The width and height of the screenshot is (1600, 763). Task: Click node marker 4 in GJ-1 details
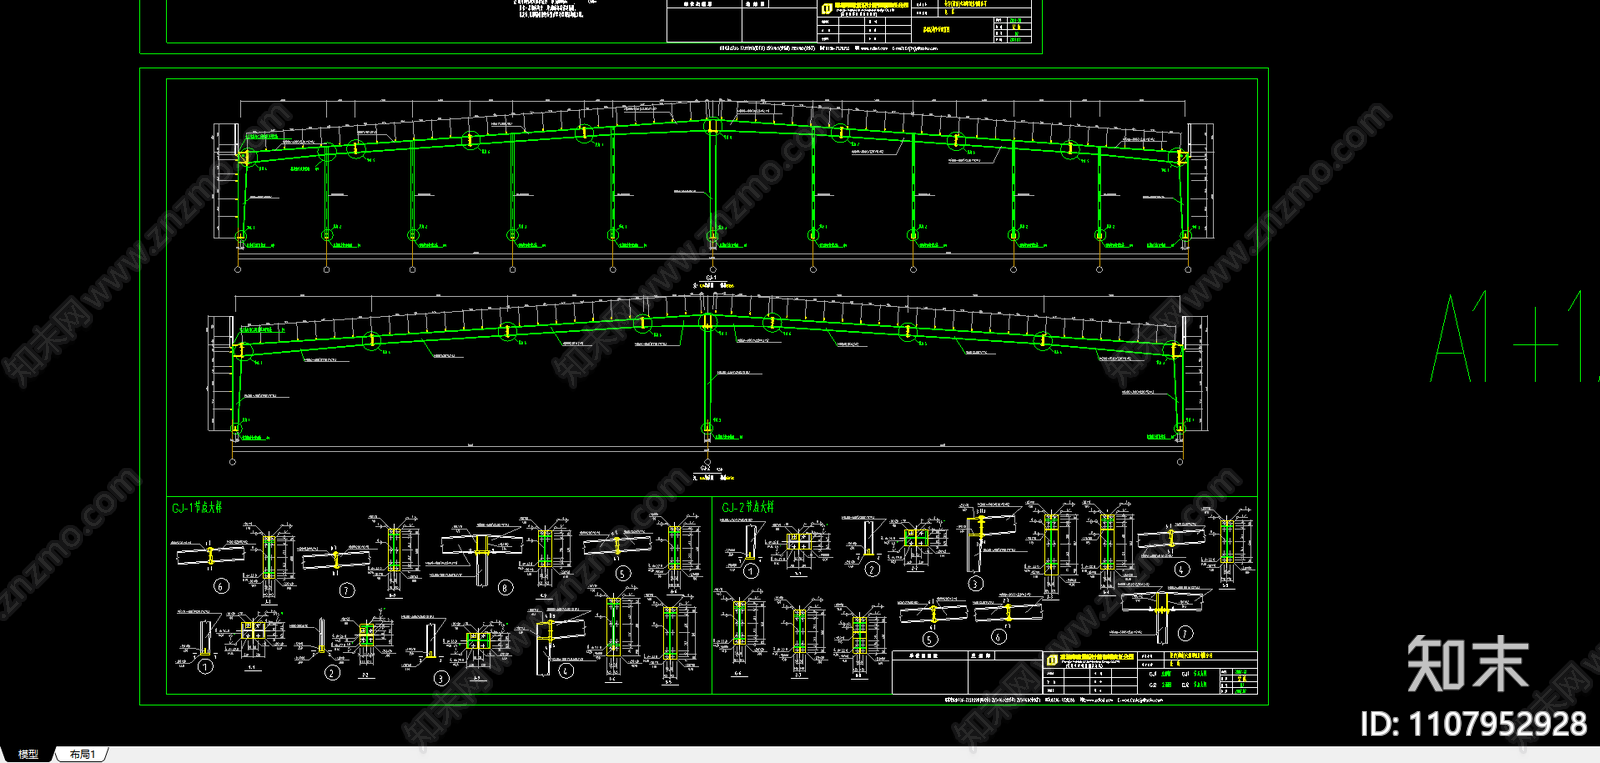coord(566,671)
